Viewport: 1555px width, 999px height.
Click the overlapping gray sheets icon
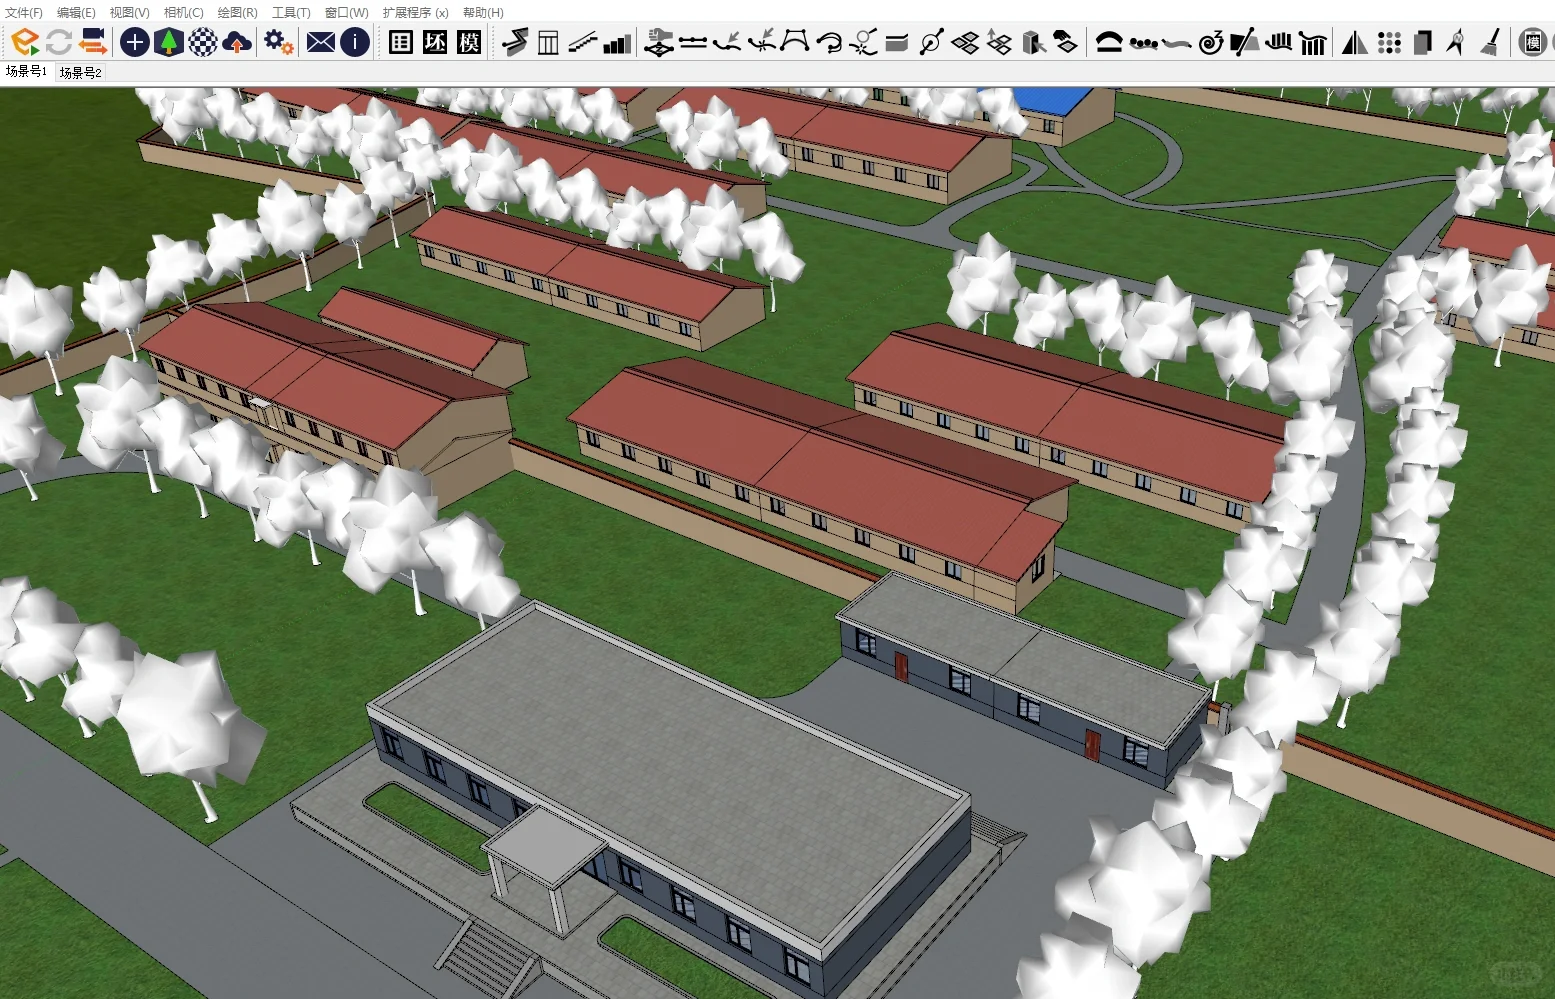[x=1423, y=42]
